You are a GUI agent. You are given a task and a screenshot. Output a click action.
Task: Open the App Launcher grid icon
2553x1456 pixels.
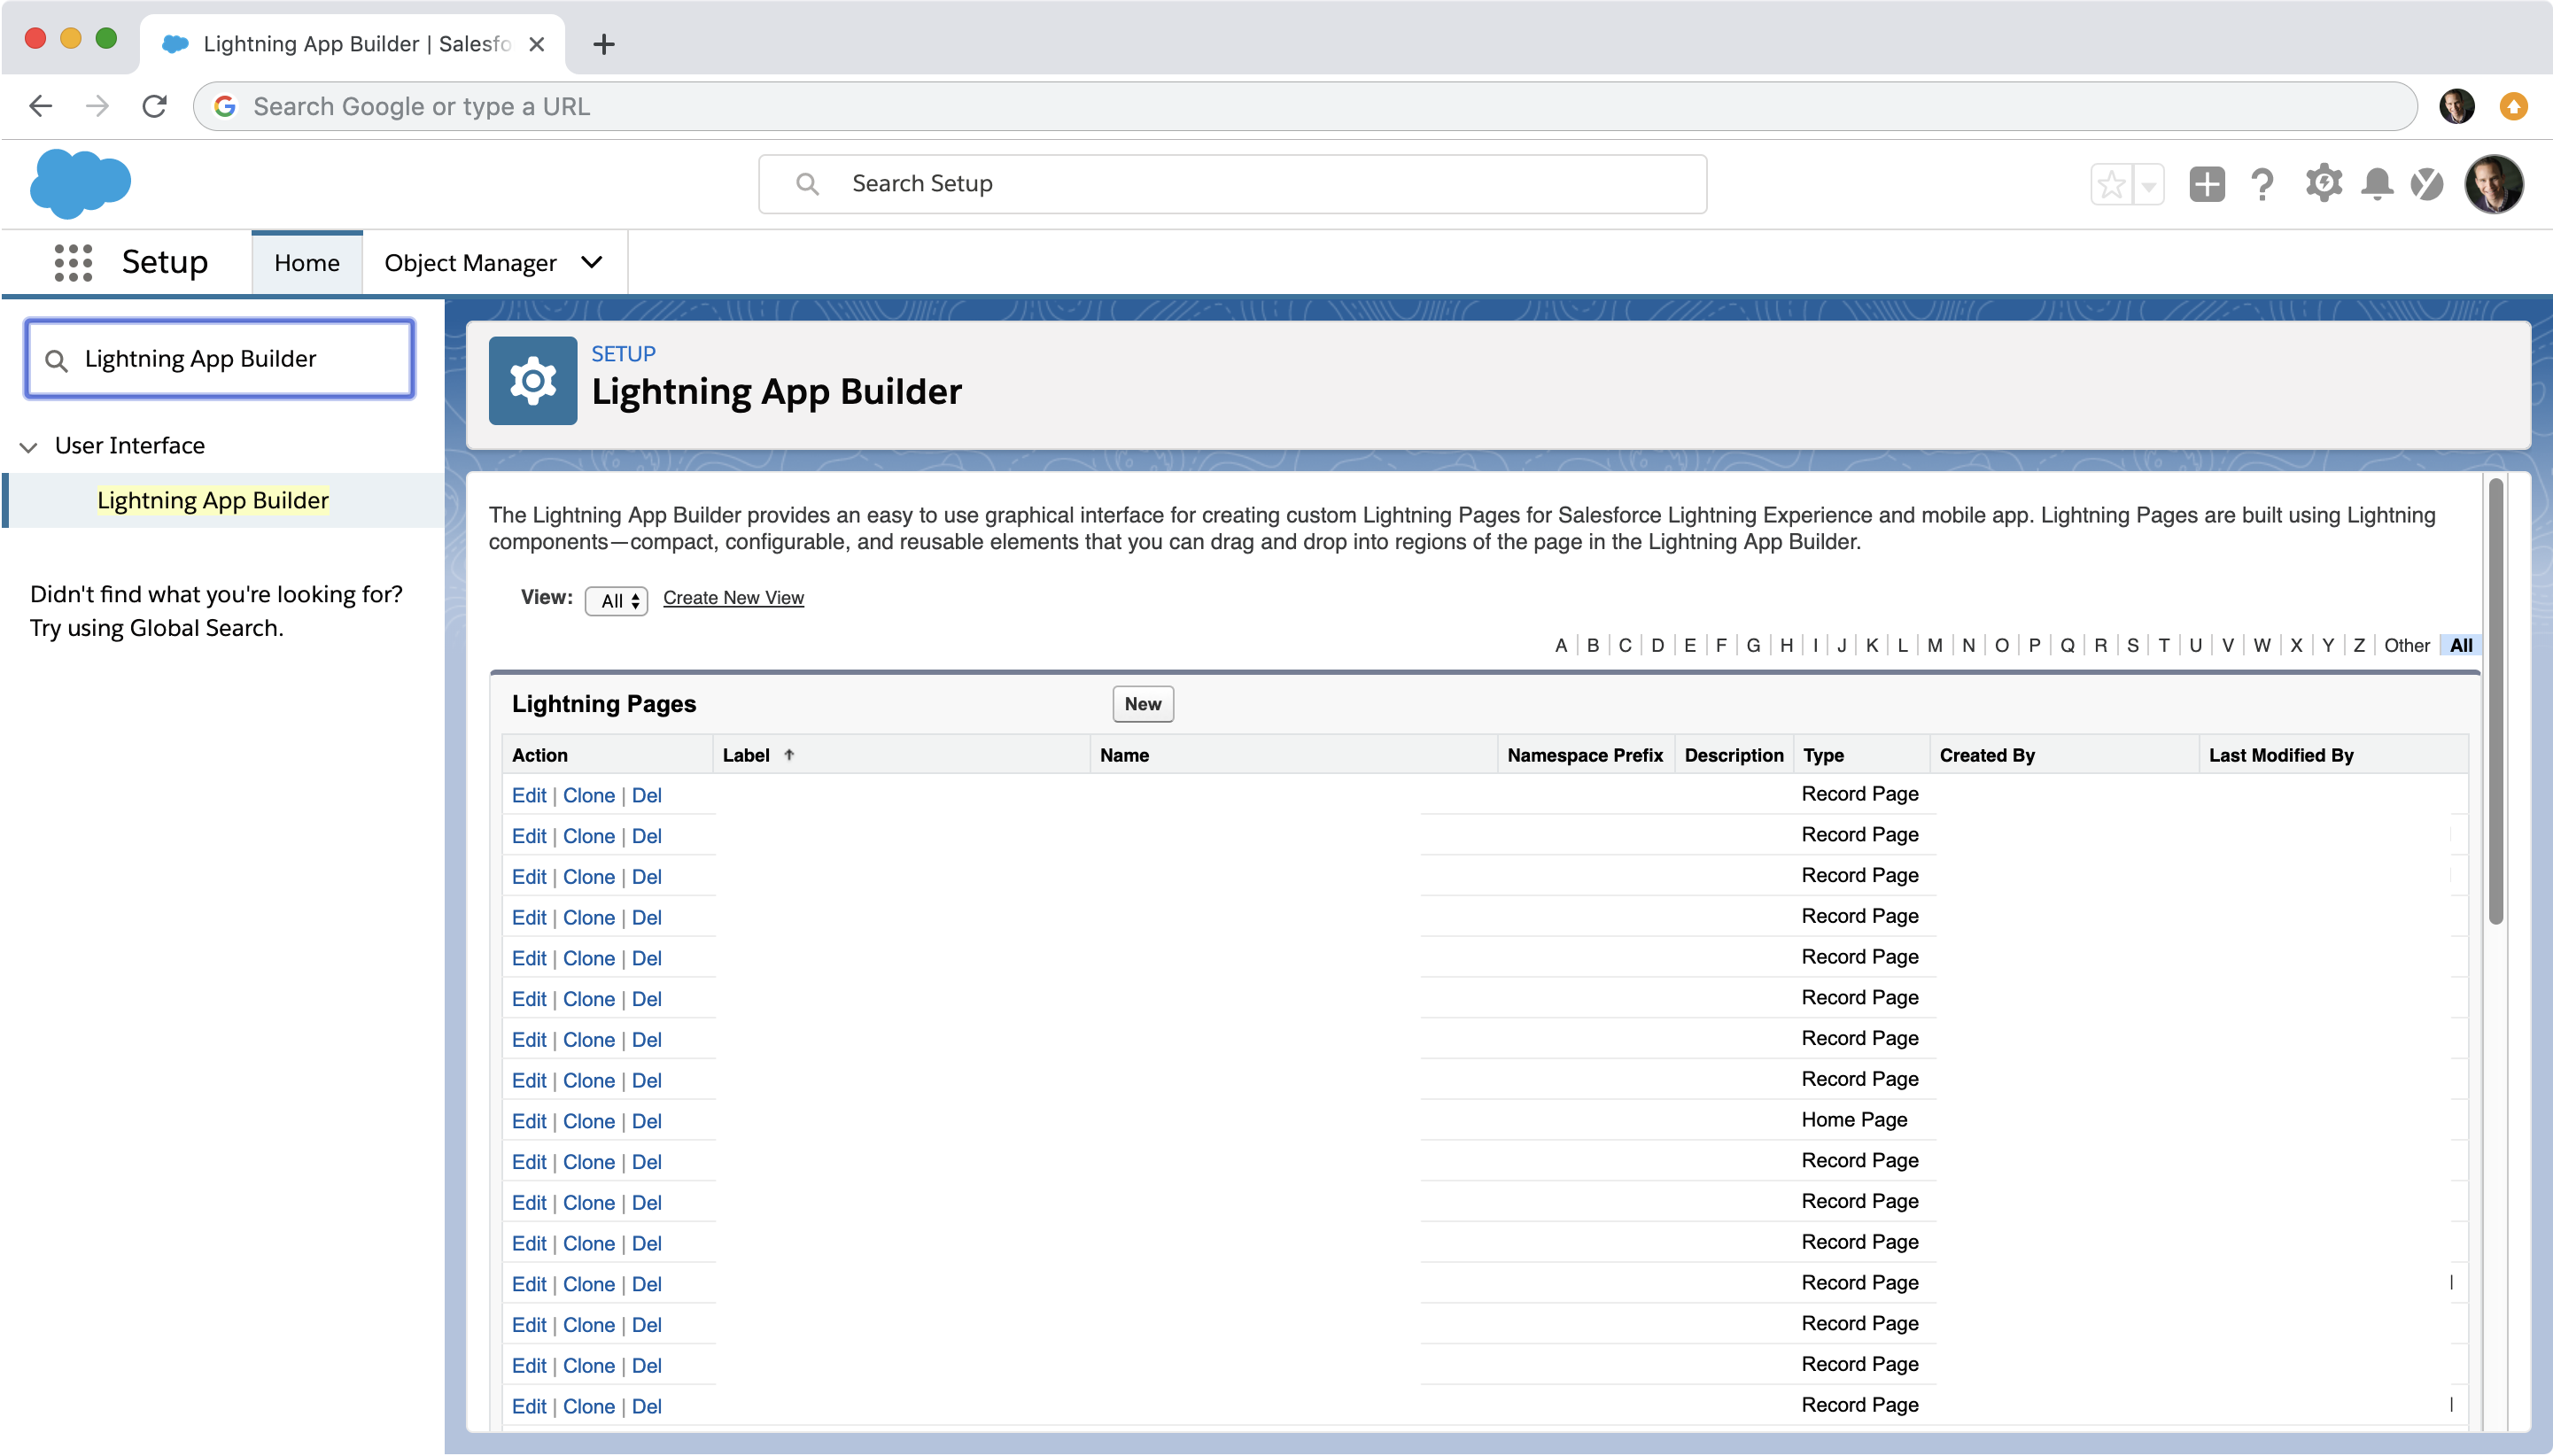pyautogui.click(x=73, y=263)
